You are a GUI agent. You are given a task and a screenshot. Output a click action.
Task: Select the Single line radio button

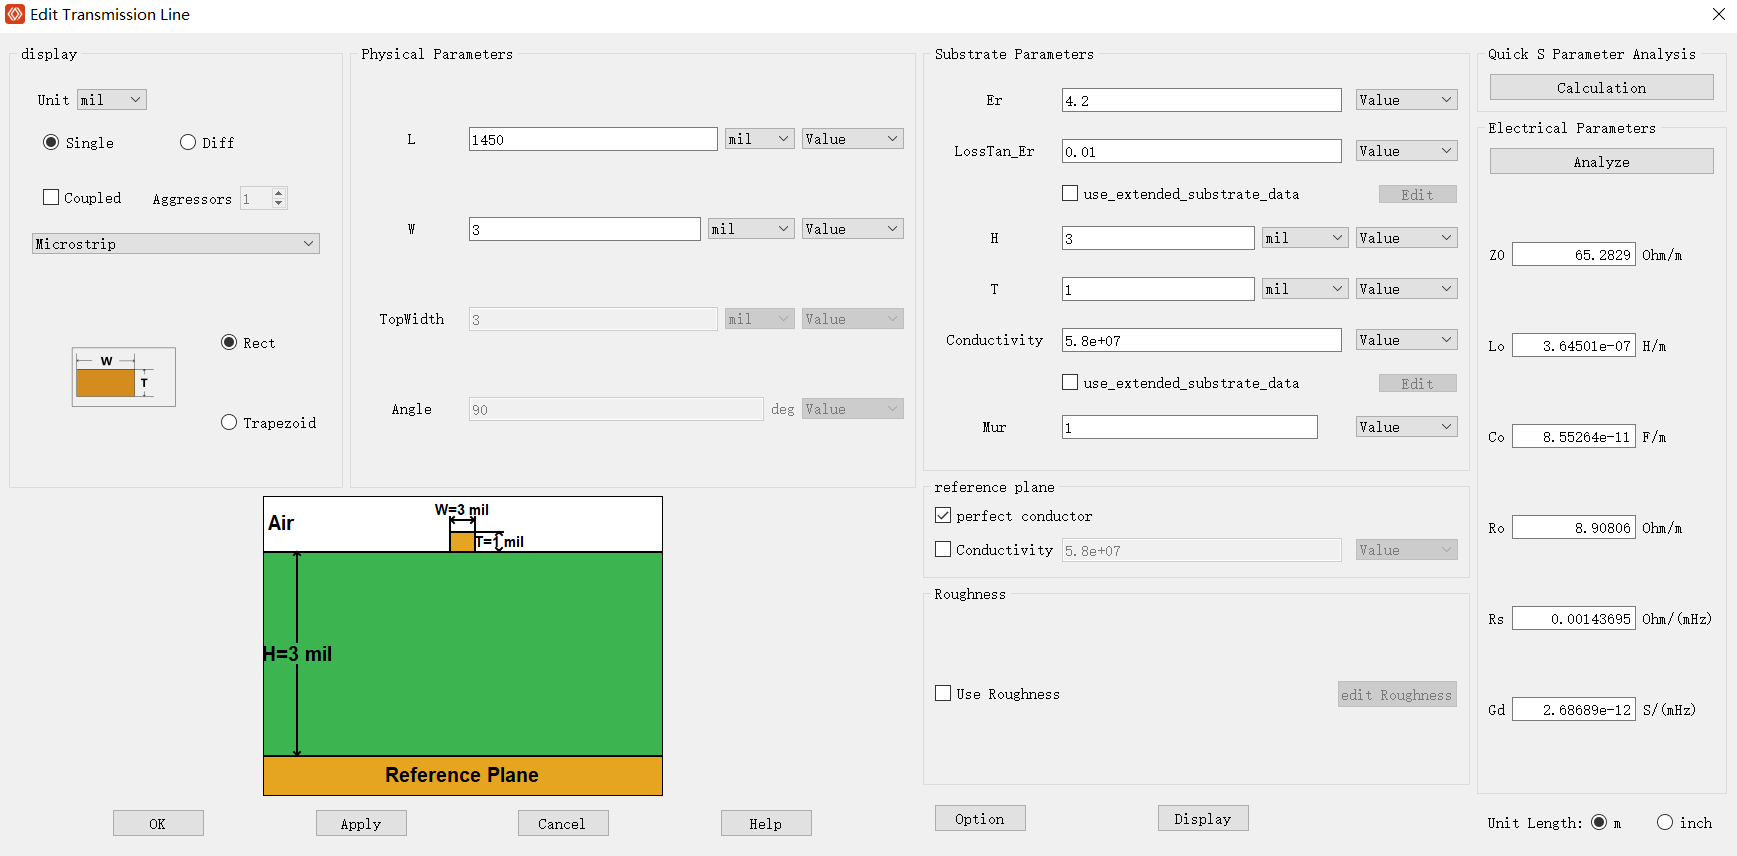pyautogui.click(x=51, y=142)
